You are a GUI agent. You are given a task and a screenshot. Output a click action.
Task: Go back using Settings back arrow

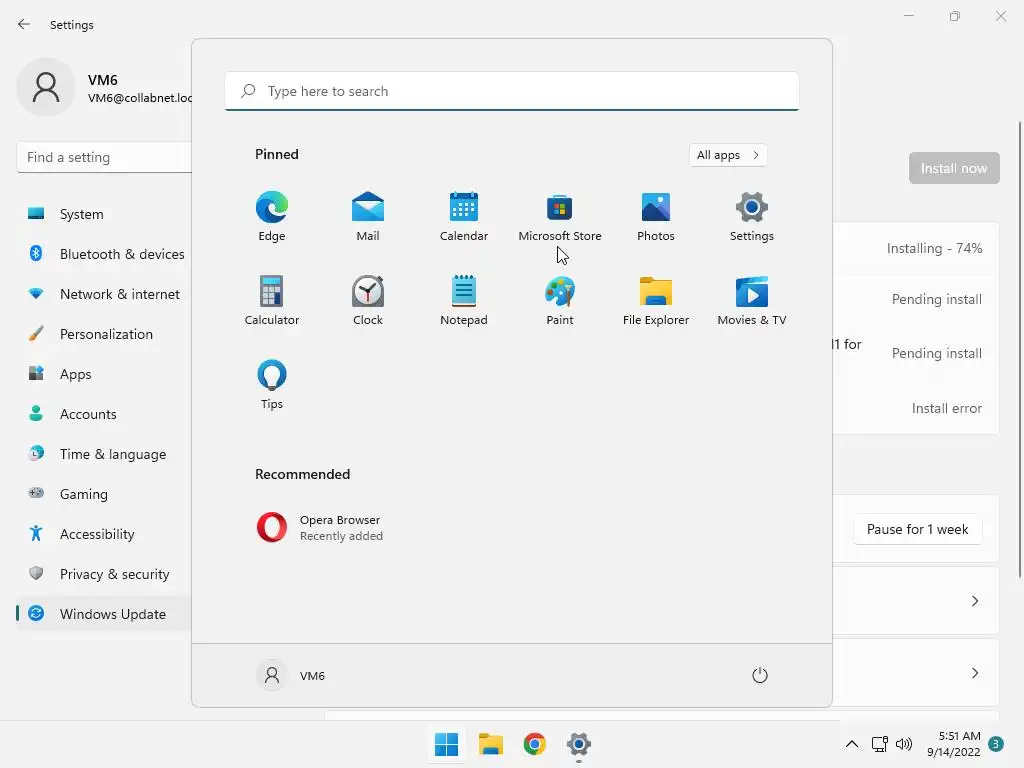coord(24,24)
